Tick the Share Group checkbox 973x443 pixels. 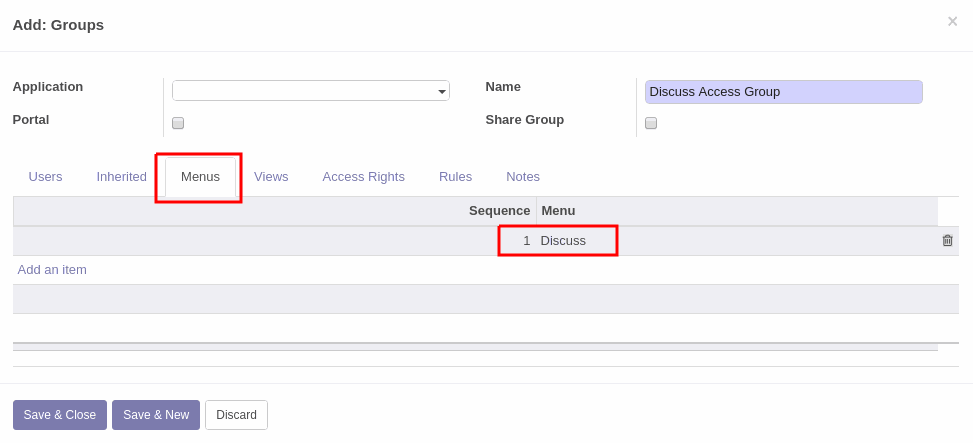[x=651, y=123]
